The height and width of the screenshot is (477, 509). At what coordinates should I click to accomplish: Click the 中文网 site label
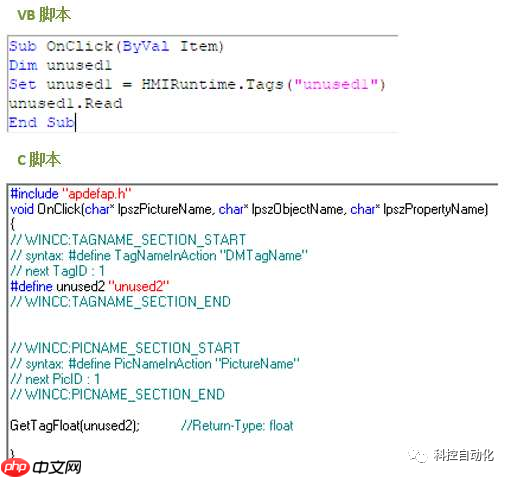tap(57, 467)
